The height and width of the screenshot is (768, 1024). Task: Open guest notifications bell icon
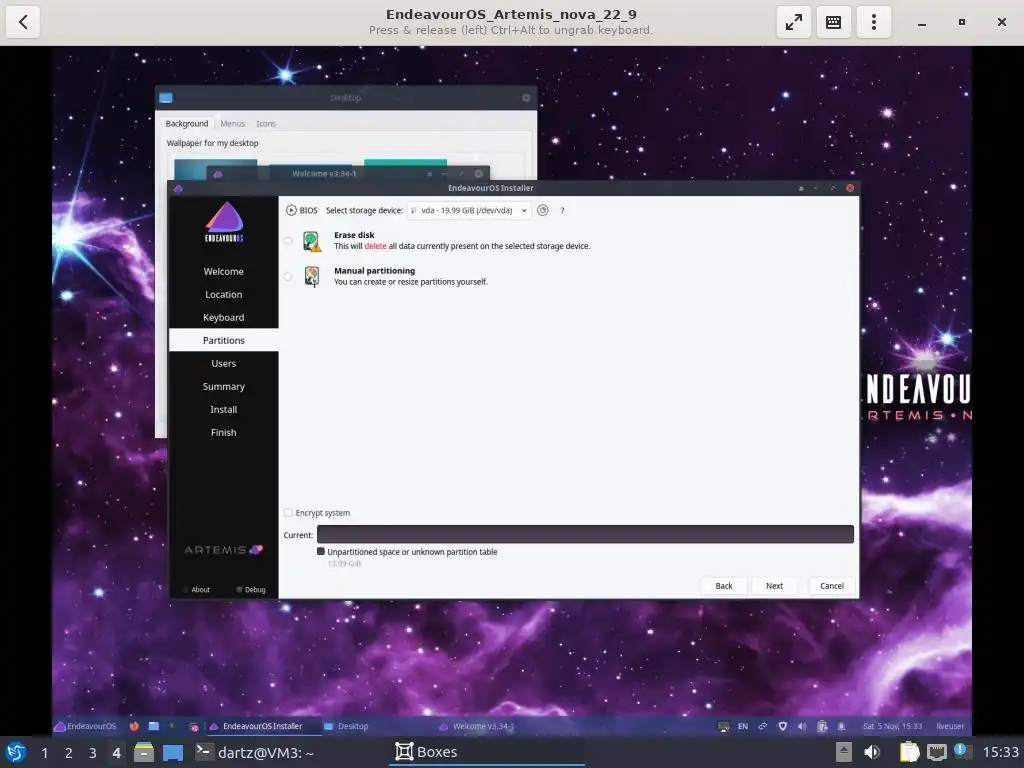[x=841, y=726]
